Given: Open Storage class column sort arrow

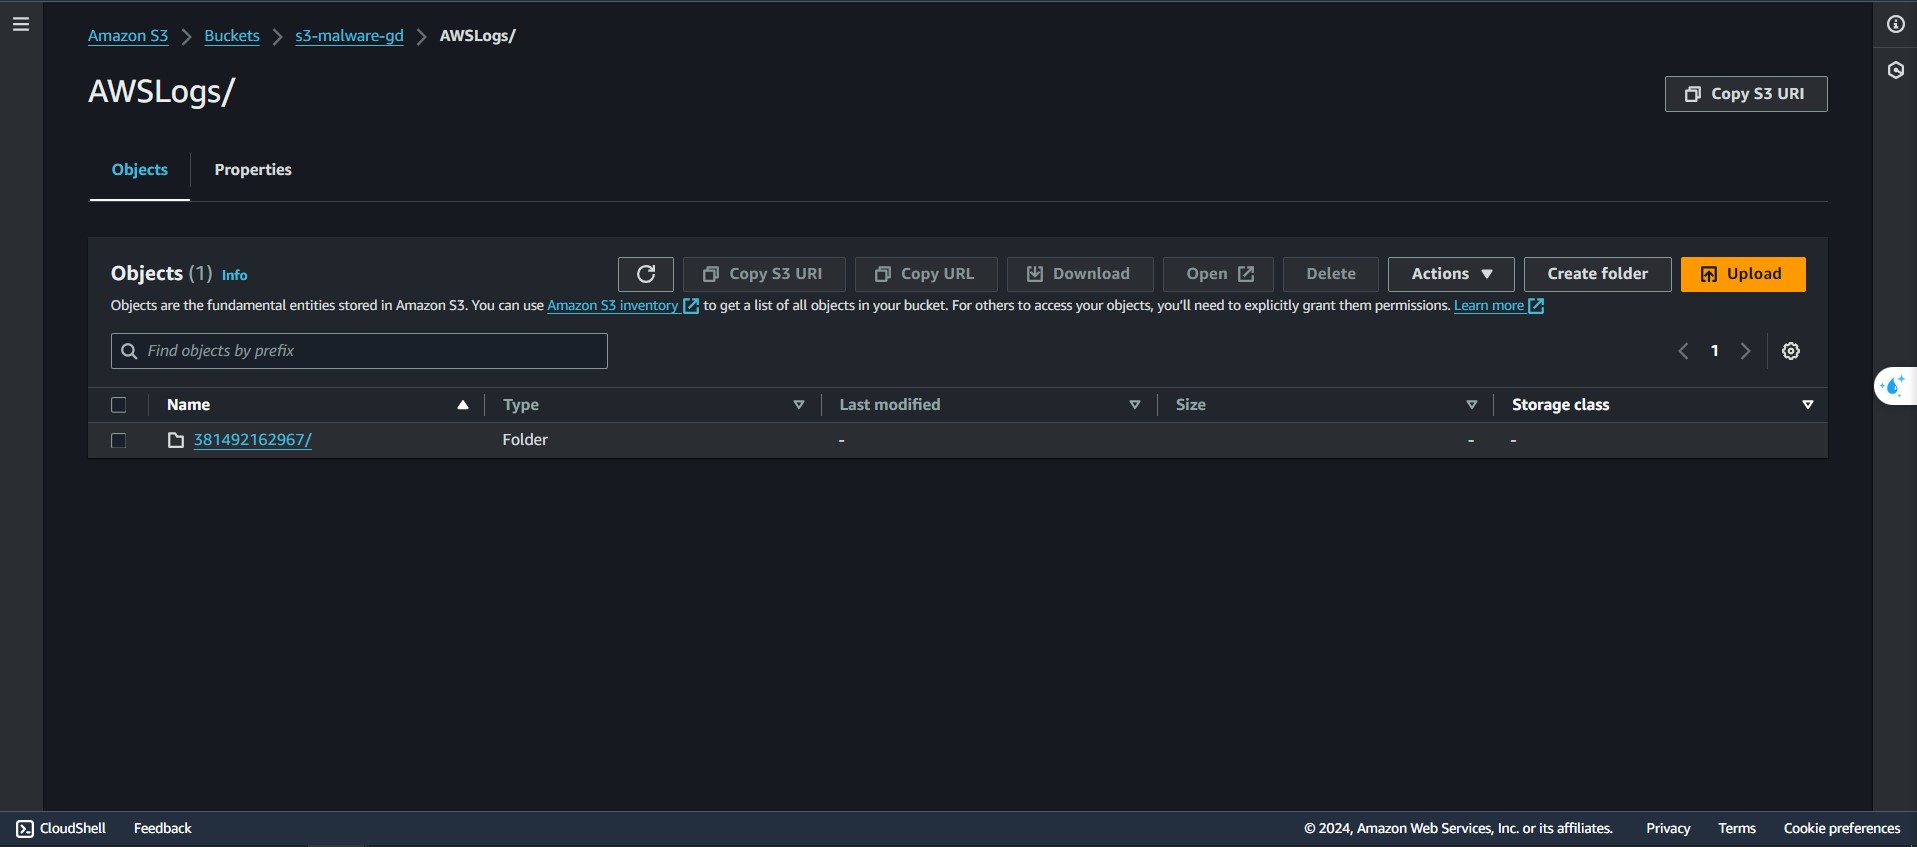Looking at the screenshot, I should (1807, 405).
